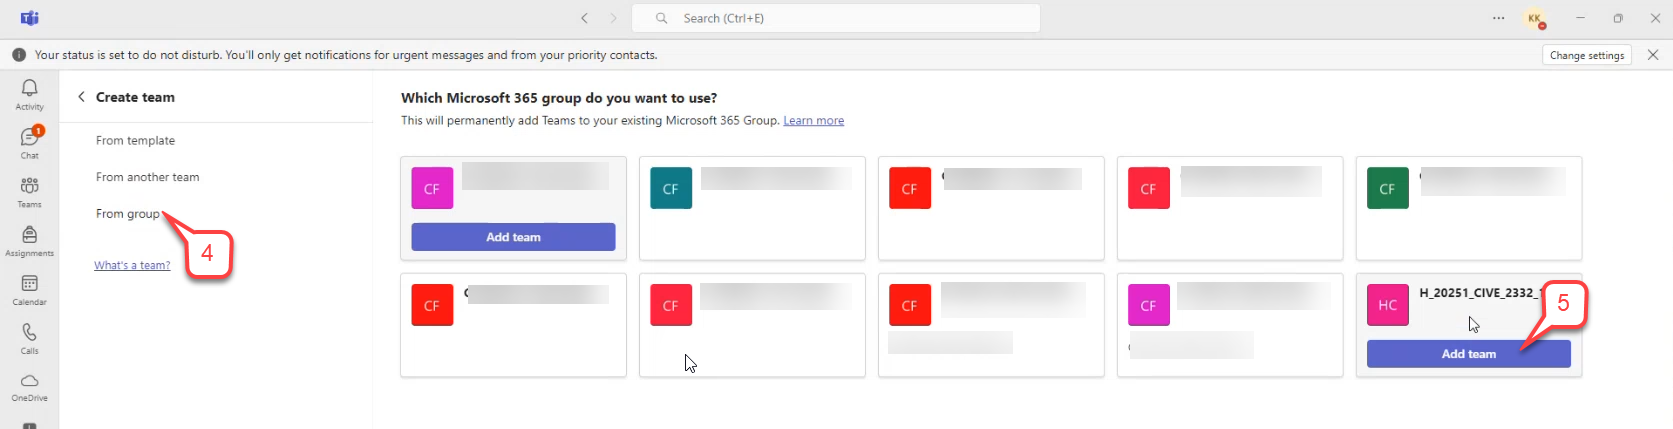Click the back chevron beside Create team
Image resolution: width=1673 pixels, height=429 pixels.
(x=81, y=97)
